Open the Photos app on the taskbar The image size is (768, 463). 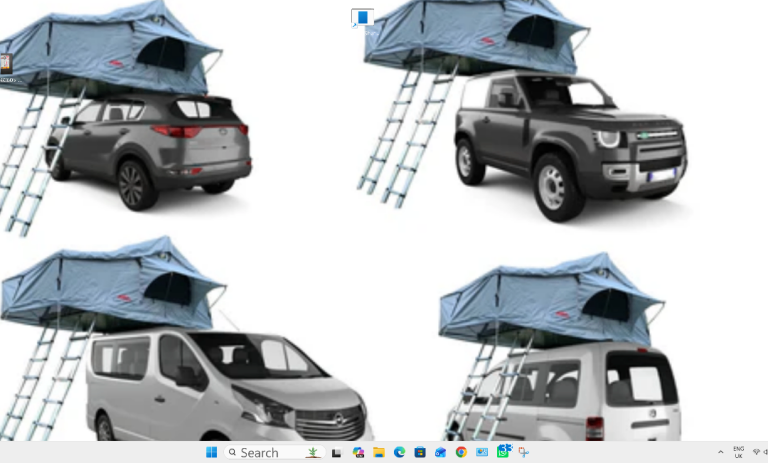482,452
